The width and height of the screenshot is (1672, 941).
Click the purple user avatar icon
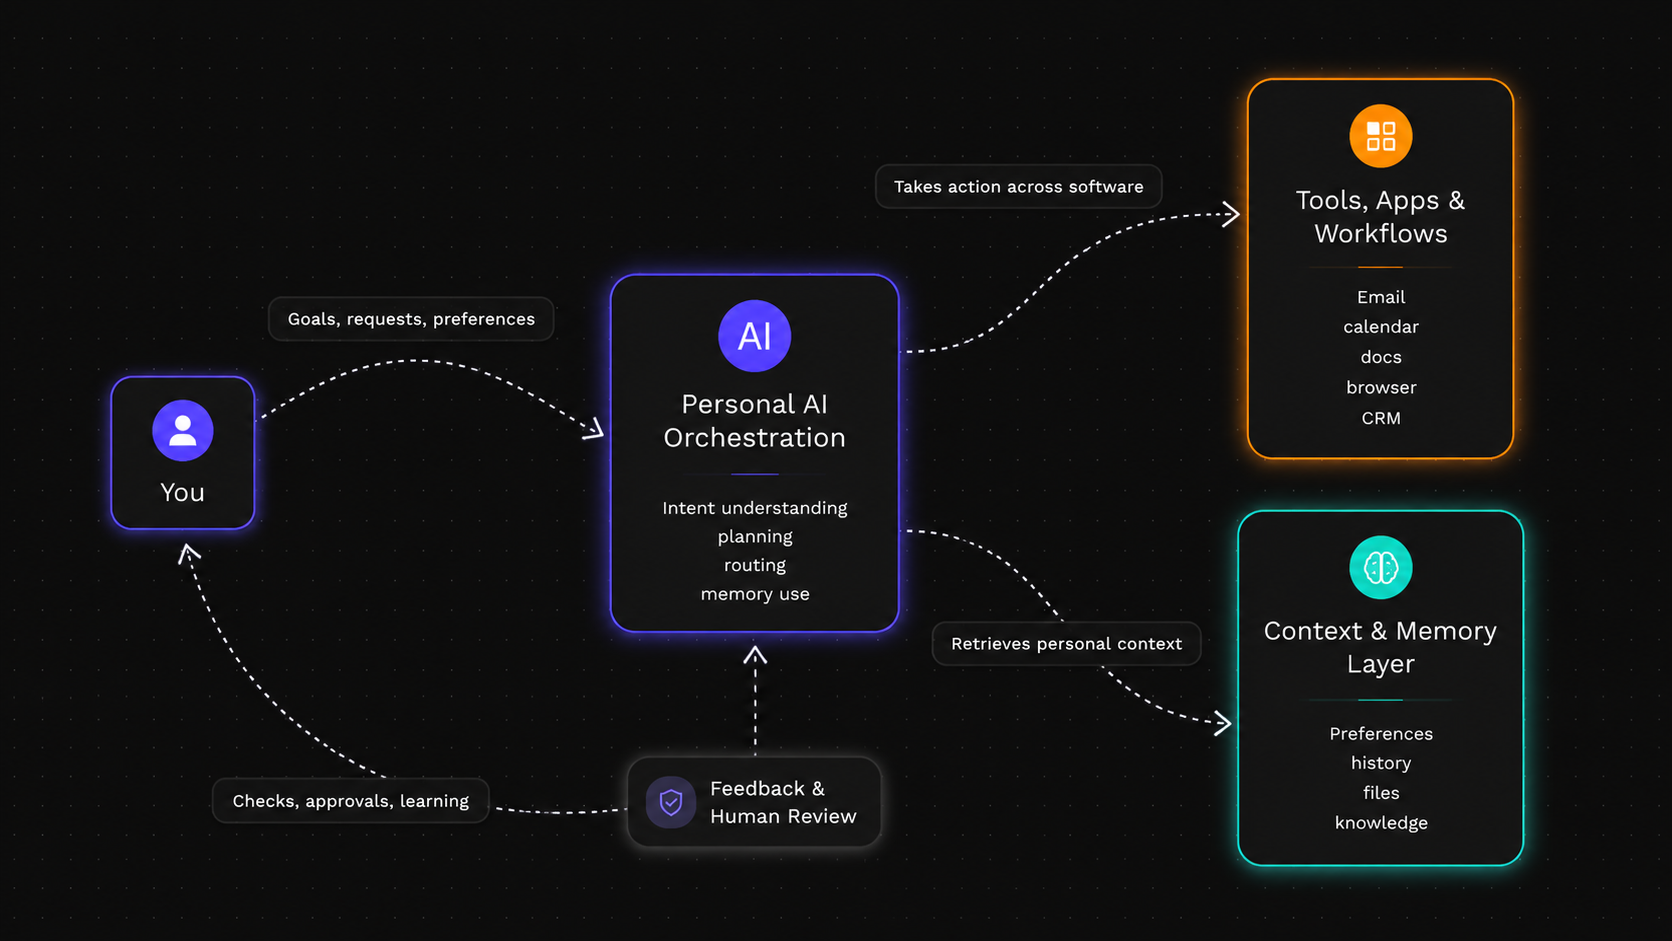183,431
